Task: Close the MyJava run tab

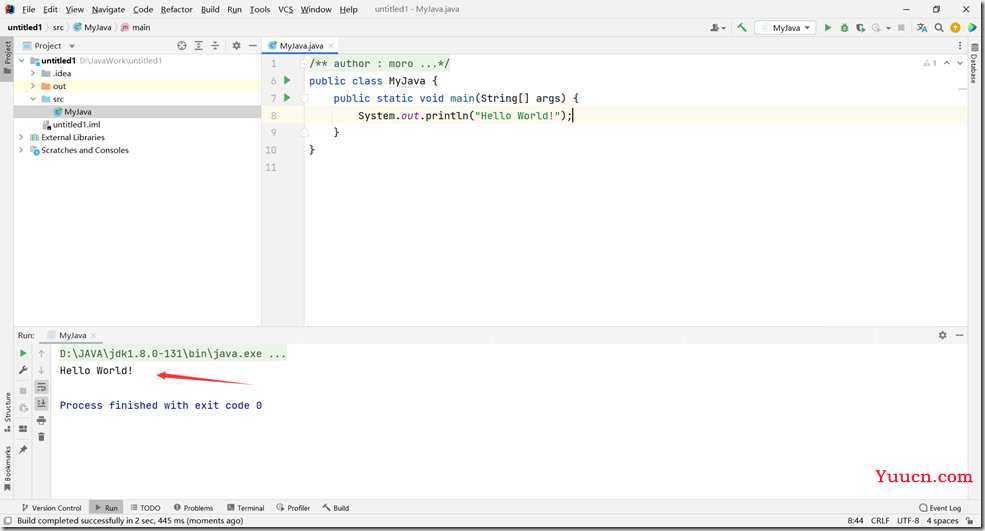Action: click(94, 336)
